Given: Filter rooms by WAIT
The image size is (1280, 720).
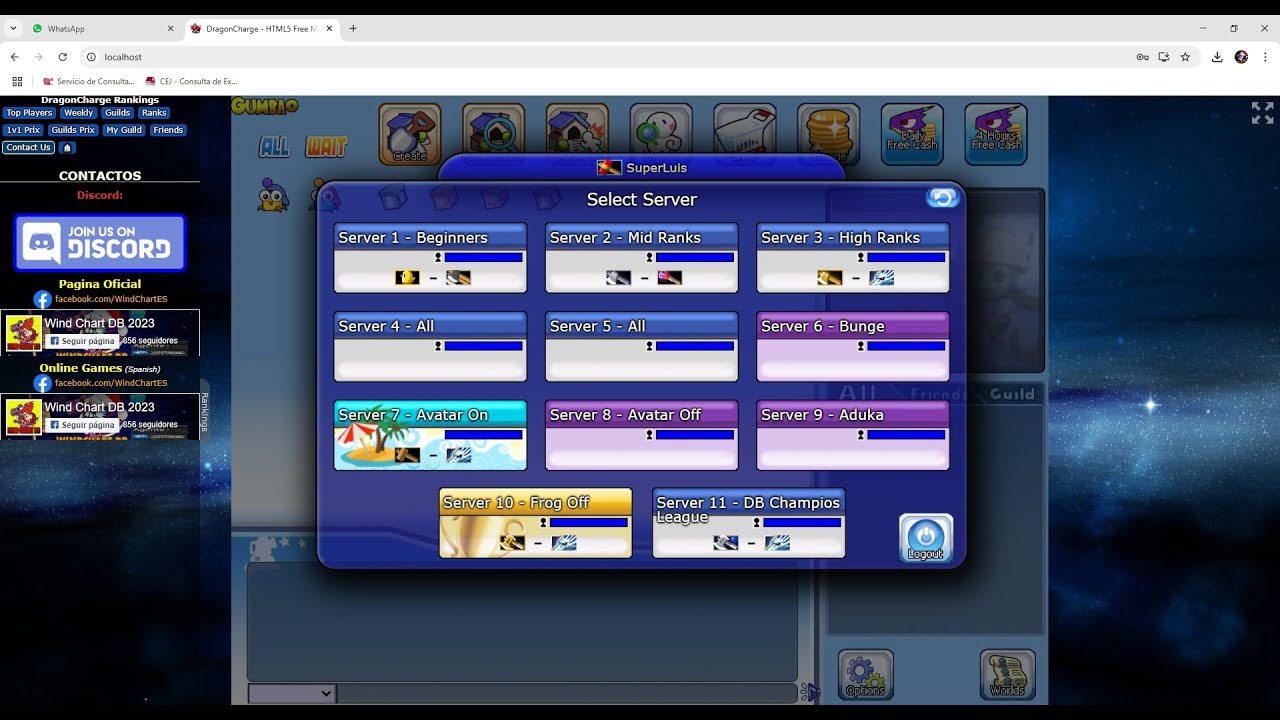Looking at the screenshot, I should [326, 147].
